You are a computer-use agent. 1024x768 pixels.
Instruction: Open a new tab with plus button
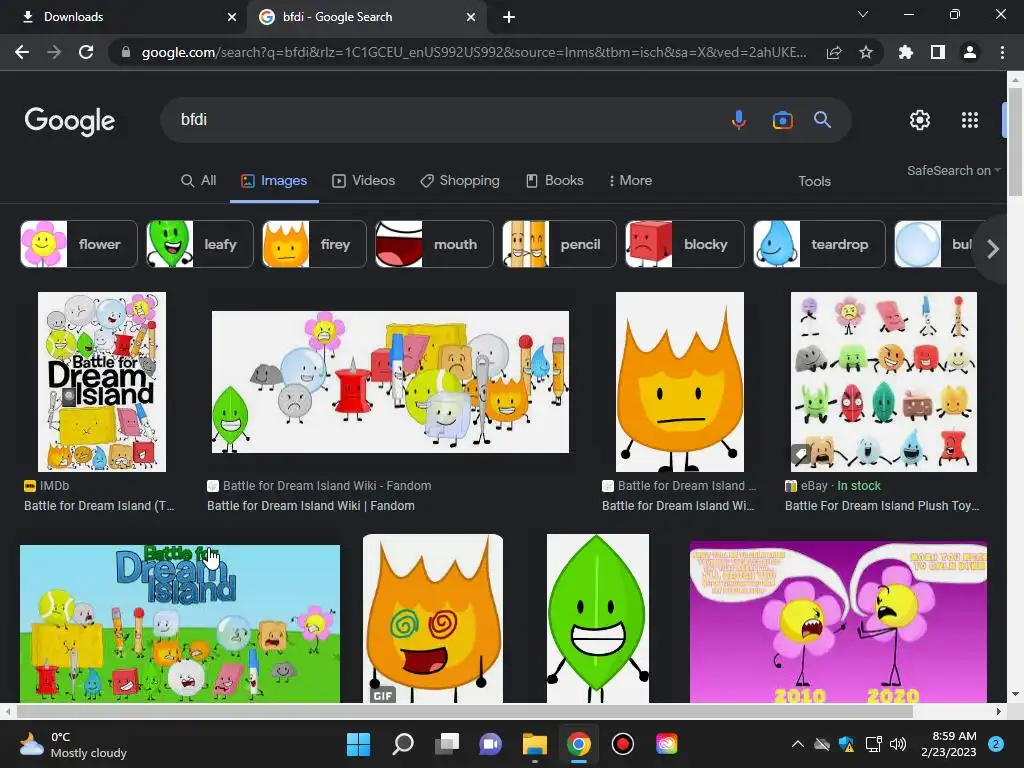509,18
